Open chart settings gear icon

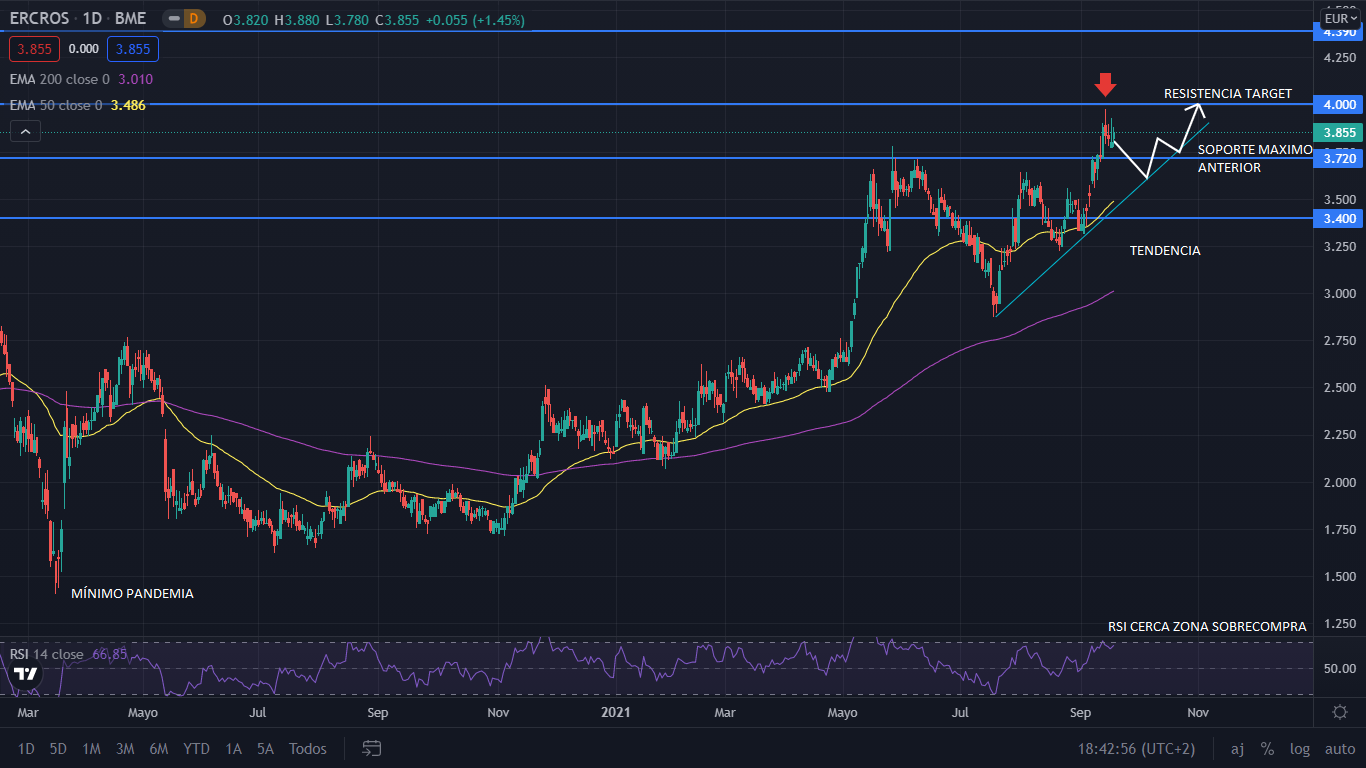[x=1340, y=712]
